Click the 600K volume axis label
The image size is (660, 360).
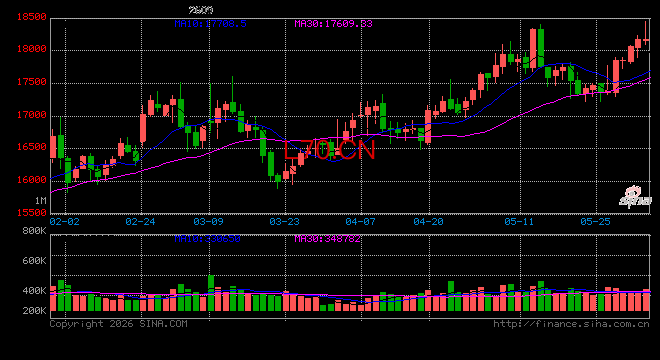click(35, 261)
